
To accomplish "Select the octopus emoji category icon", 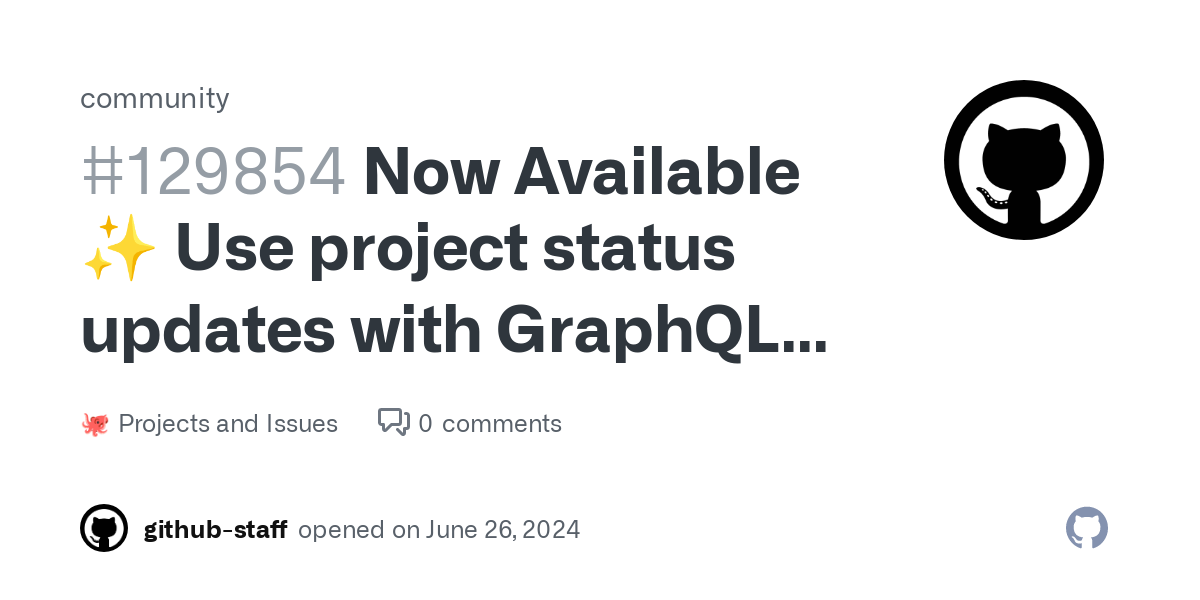I will [94, 424].
